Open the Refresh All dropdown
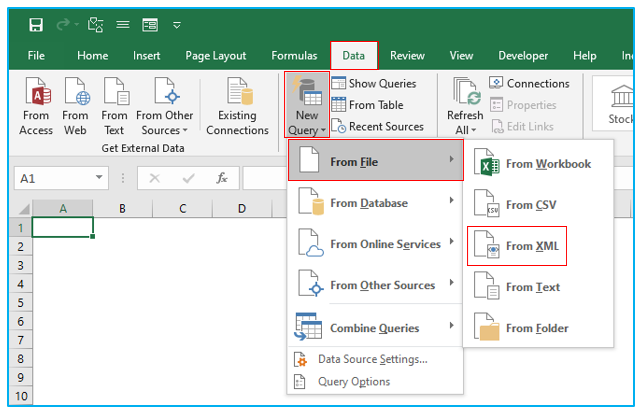 coord(465,130)
